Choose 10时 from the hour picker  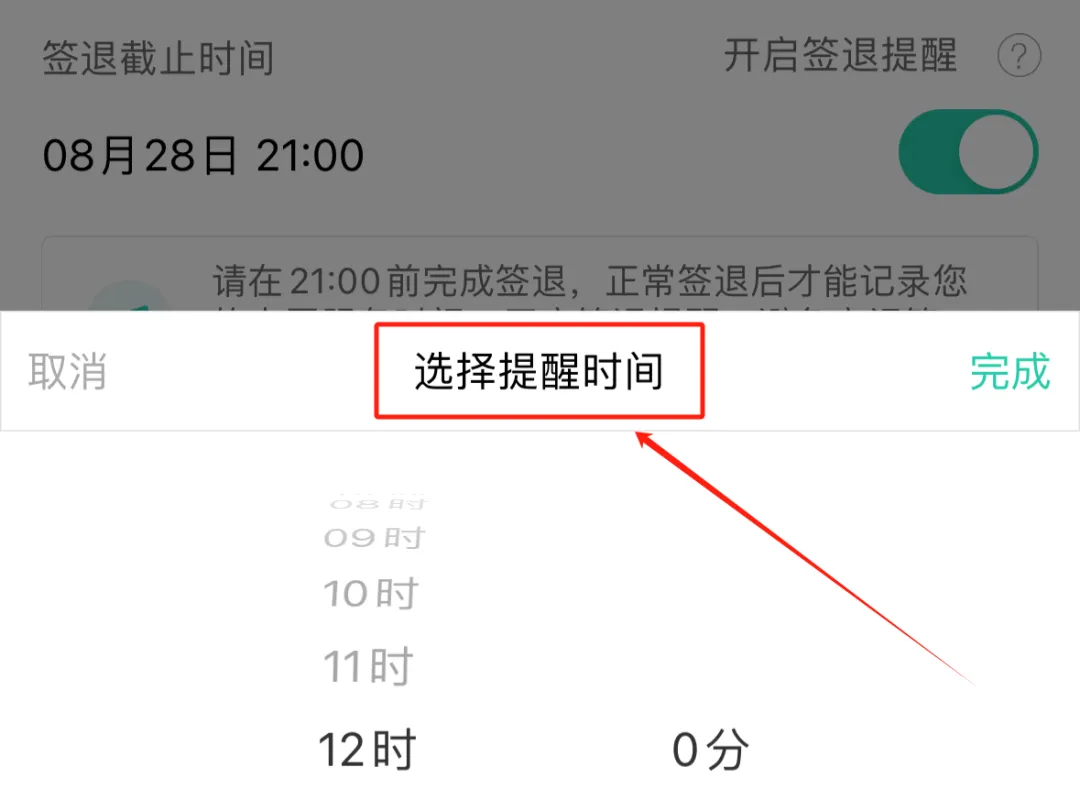pos(371,593)
